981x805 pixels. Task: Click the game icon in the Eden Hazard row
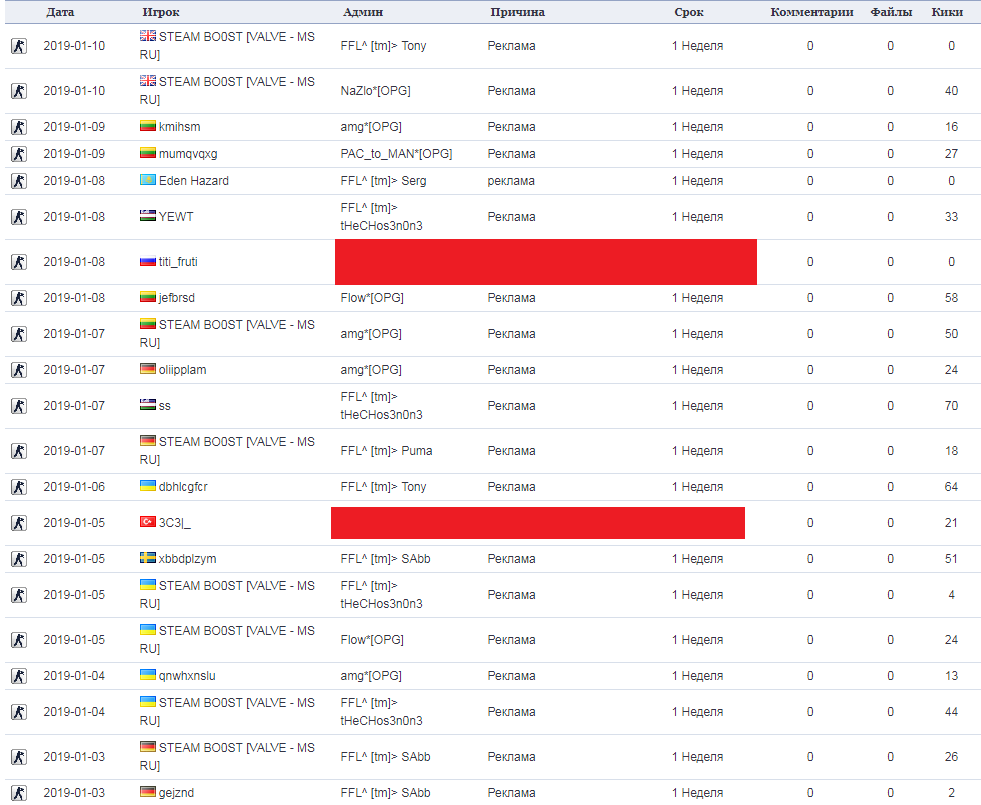(19, 181)
